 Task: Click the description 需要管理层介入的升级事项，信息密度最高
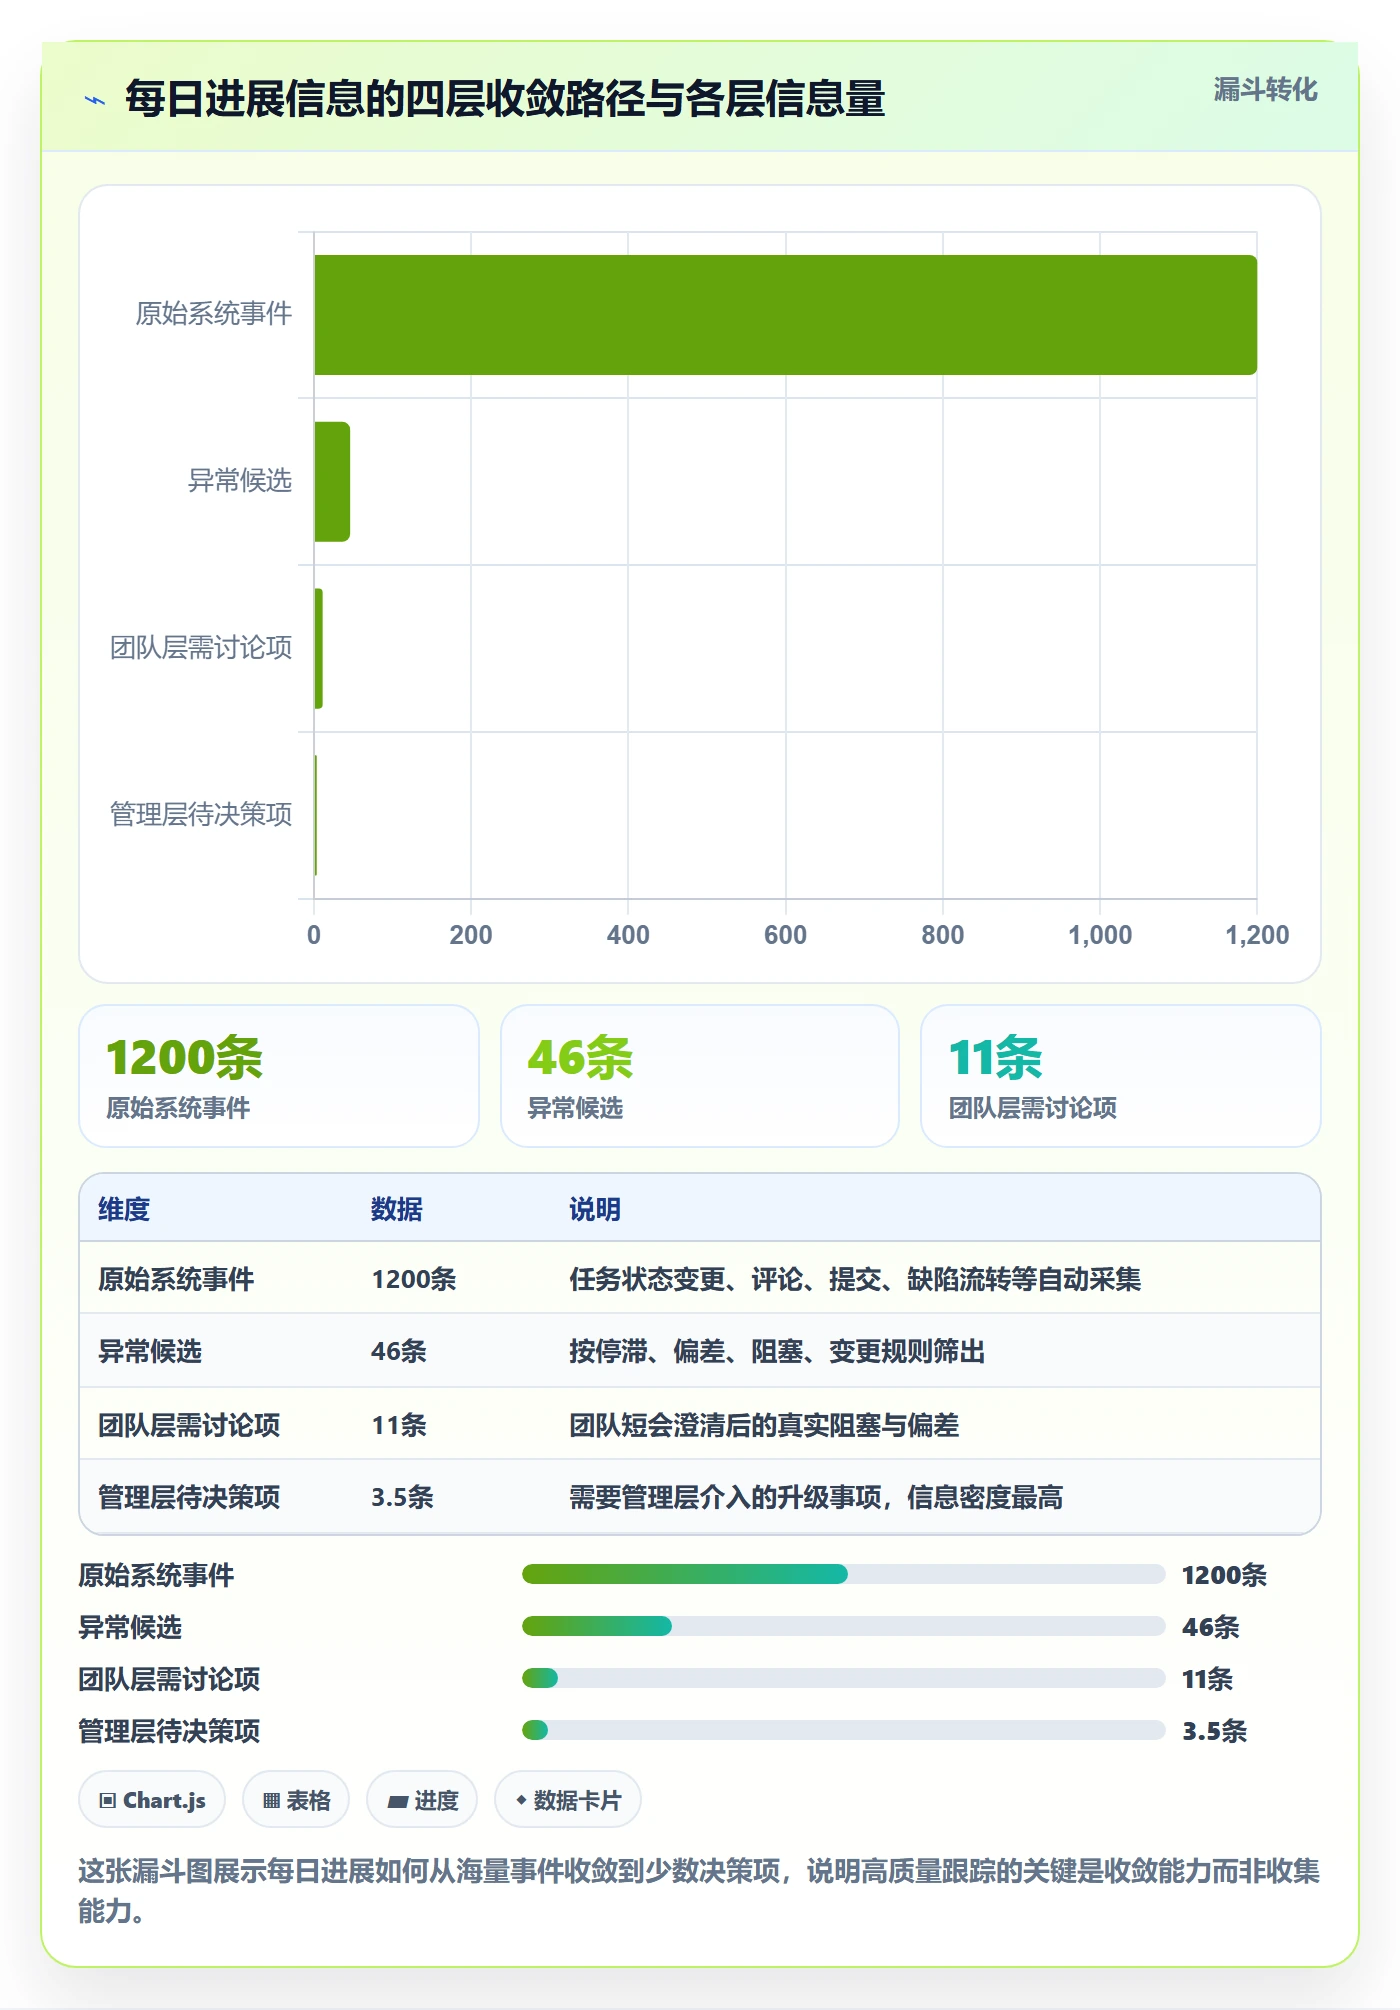[x=816, y=1497]
